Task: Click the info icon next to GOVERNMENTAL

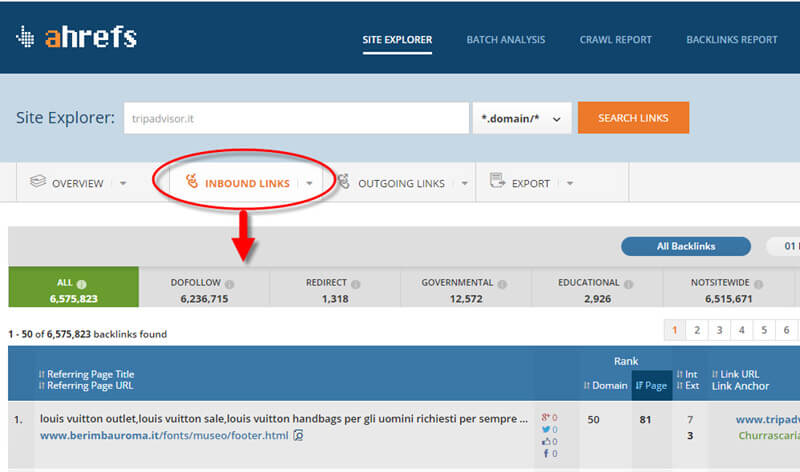Action: click(x=502, y=284)
